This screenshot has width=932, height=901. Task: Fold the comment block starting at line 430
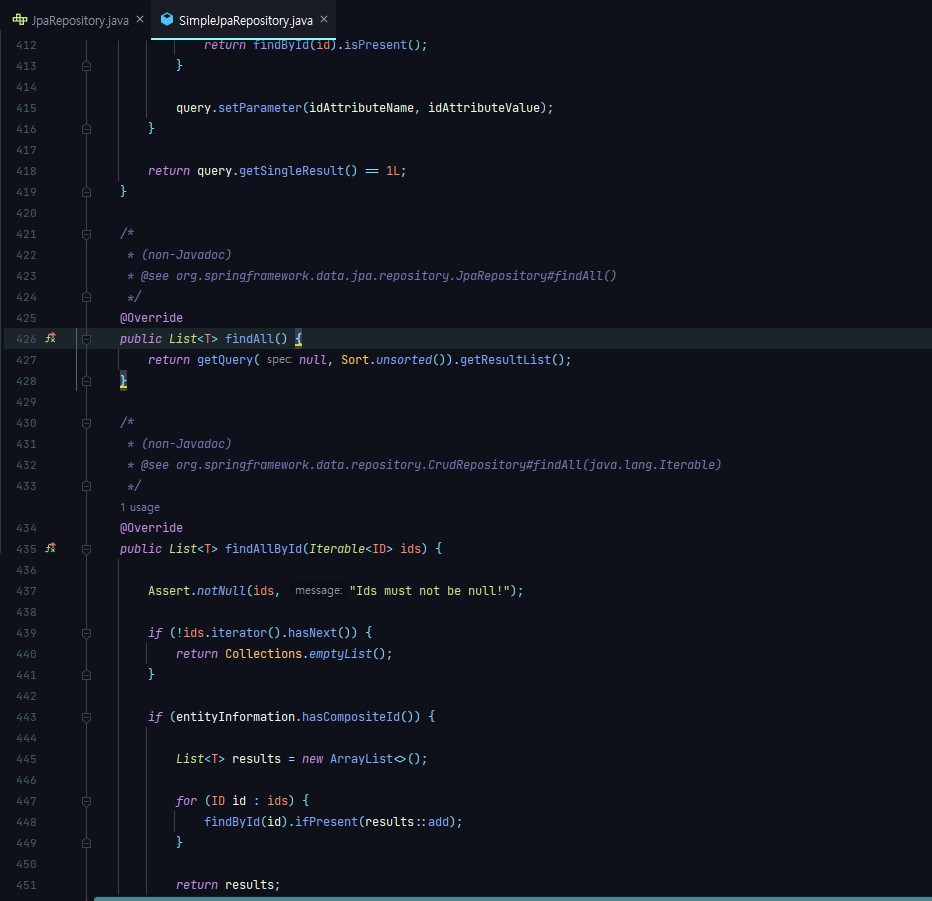point(86,423)
